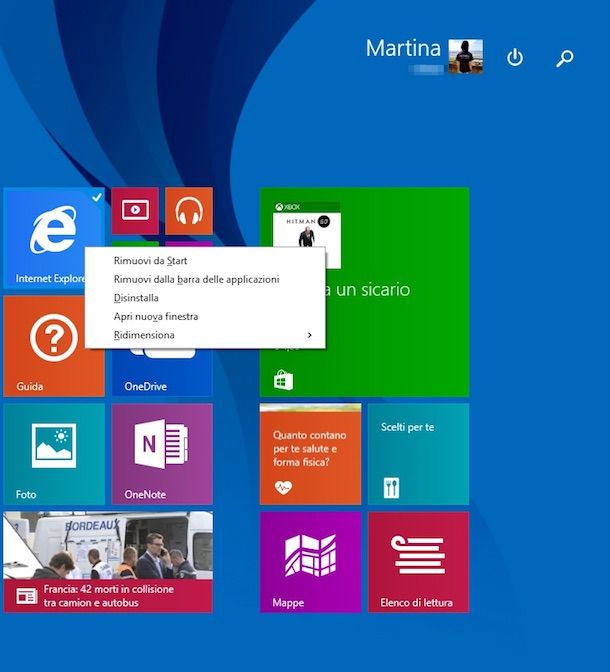
Task: Open the Music tile with headphones icon
Action: tap(189, 211)
